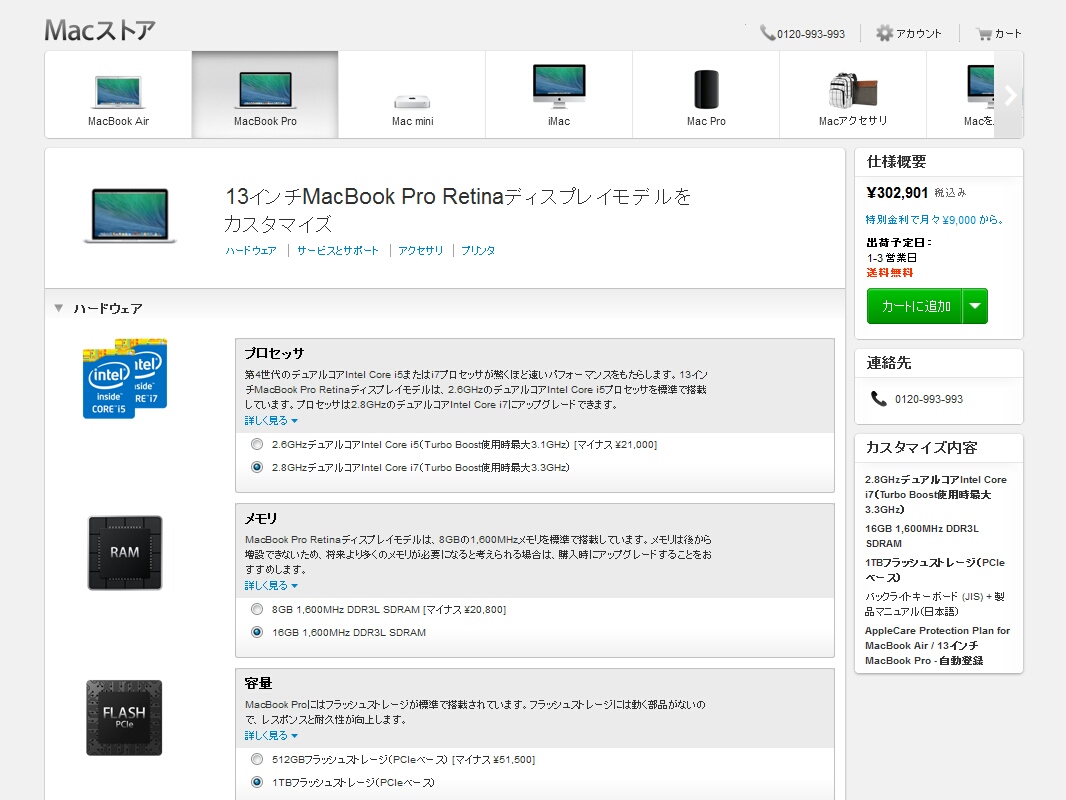Select the MacBook Pro category icon
The width and height of the screenshot is (1066, 800).
pyautogui.click(x=265, y=90)
